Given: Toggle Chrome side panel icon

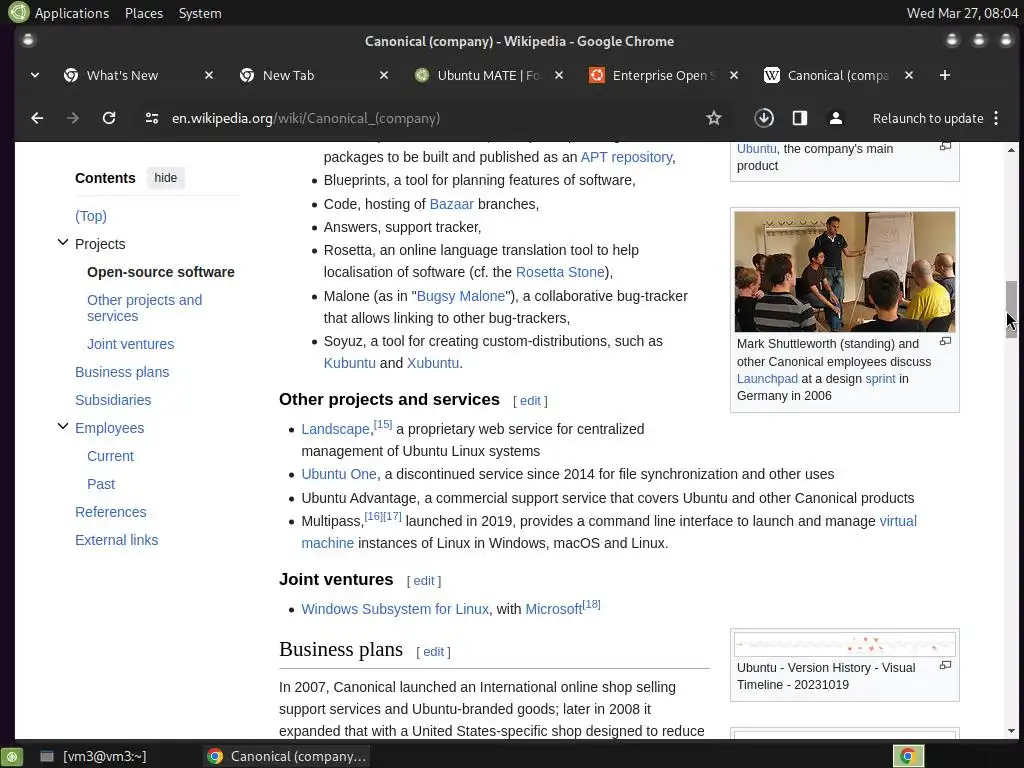Looking at the screenshot, I should tap(800, 118).
